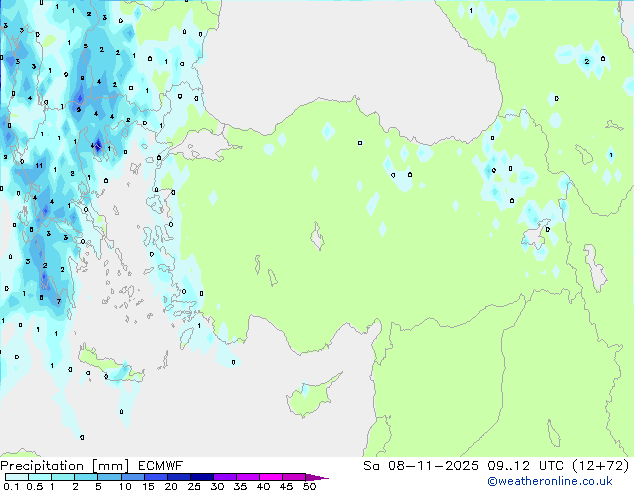Pick the 10–15 mm legend color swatch
The height and width of the screenshot is (490, 634).
coord(132,477)
